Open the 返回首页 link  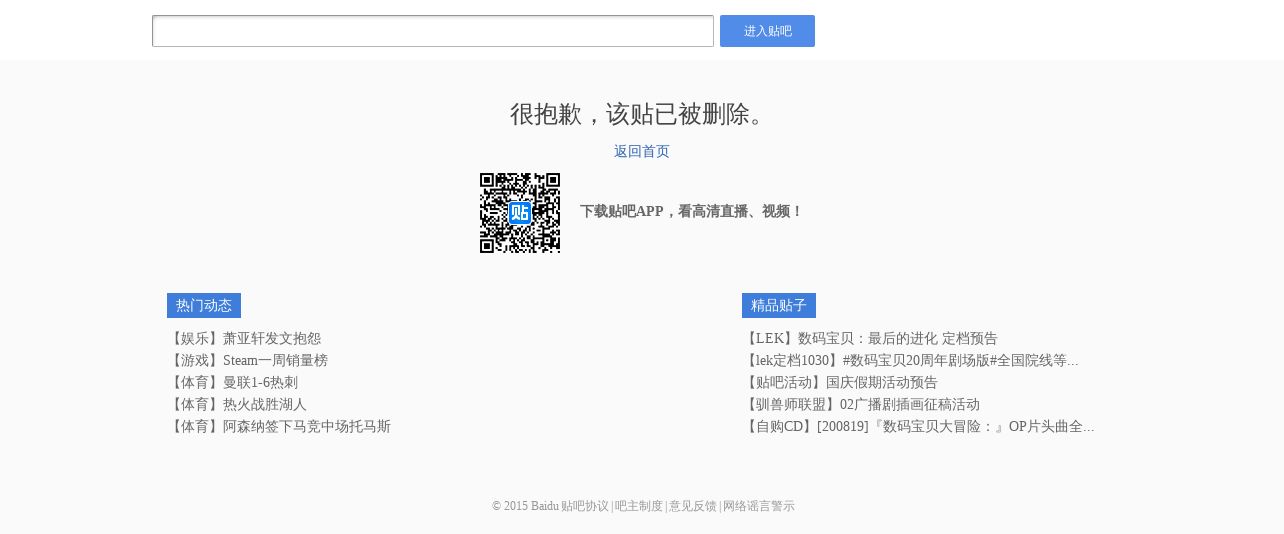tap(642, 151)
